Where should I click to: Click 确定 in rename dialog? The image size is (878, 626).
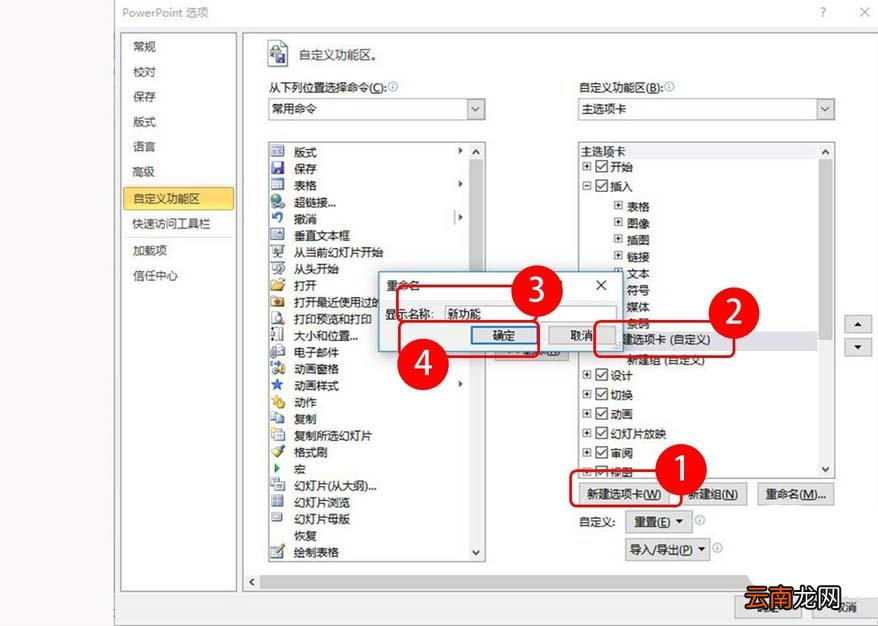tap(503, 335)
